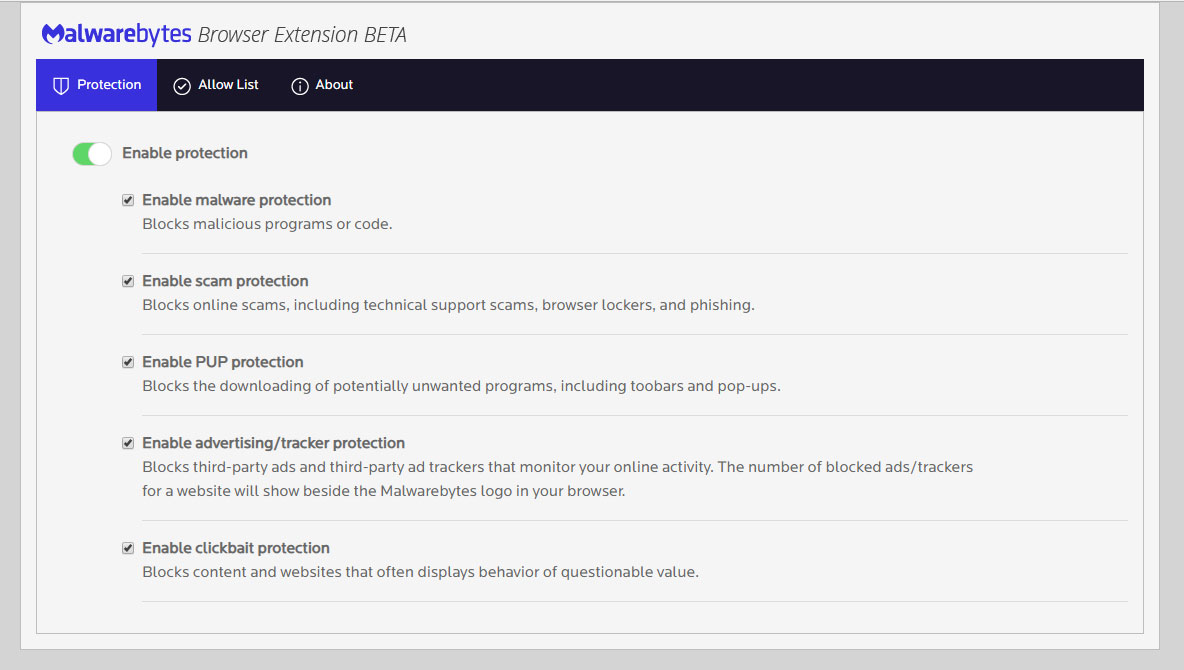Click the Enable PUP protection label
The image size is (1184, 670).
tap(223, 362)
